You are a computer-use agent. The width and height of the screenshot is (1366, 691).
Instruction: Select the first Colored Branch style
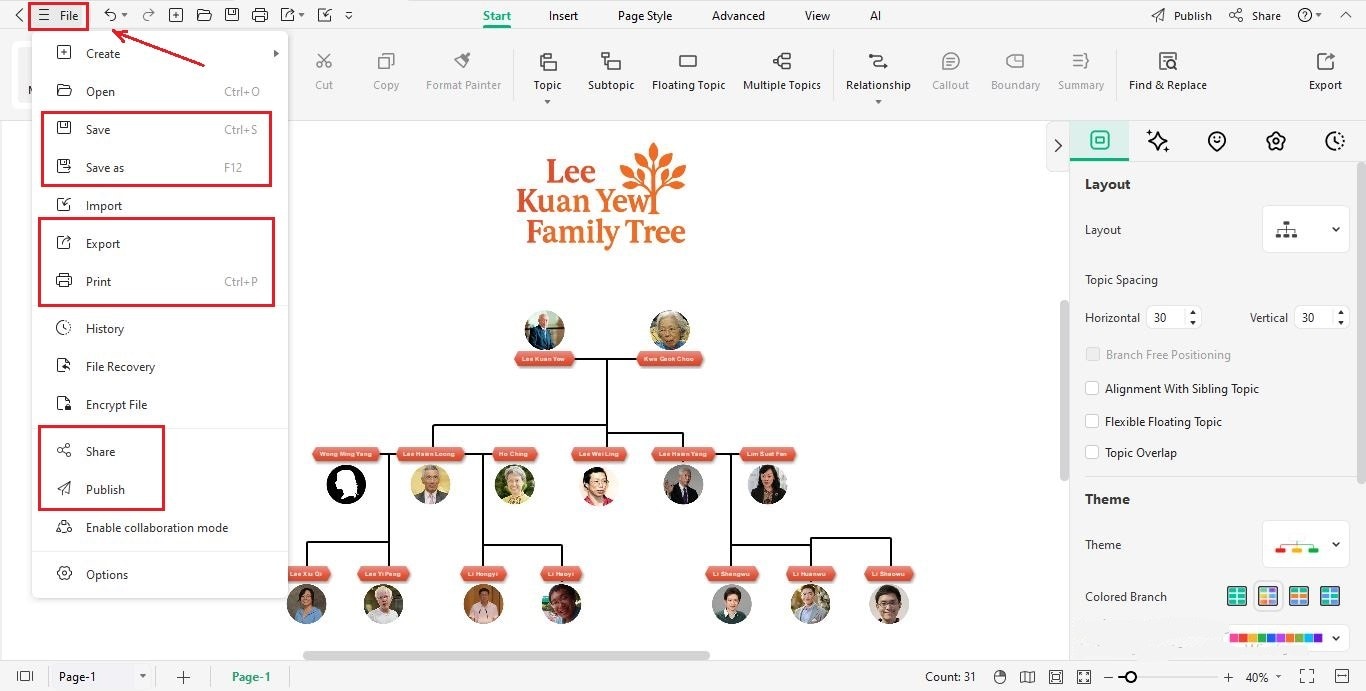pos(1237,597)
